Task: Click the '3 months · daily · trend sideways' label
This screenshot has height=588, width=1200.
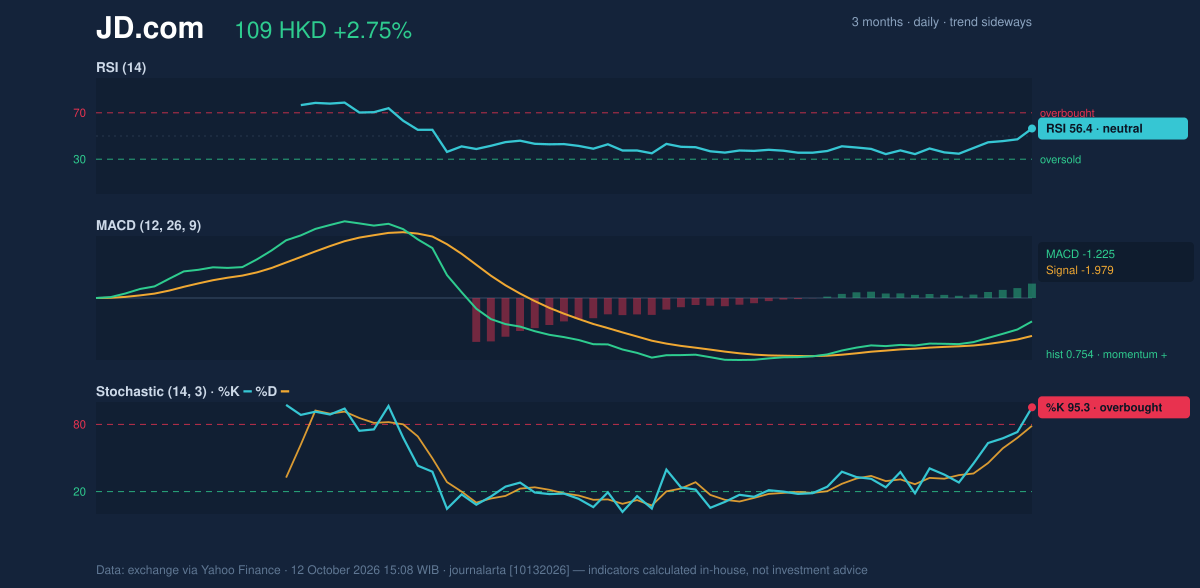Action: click(941, 22)
